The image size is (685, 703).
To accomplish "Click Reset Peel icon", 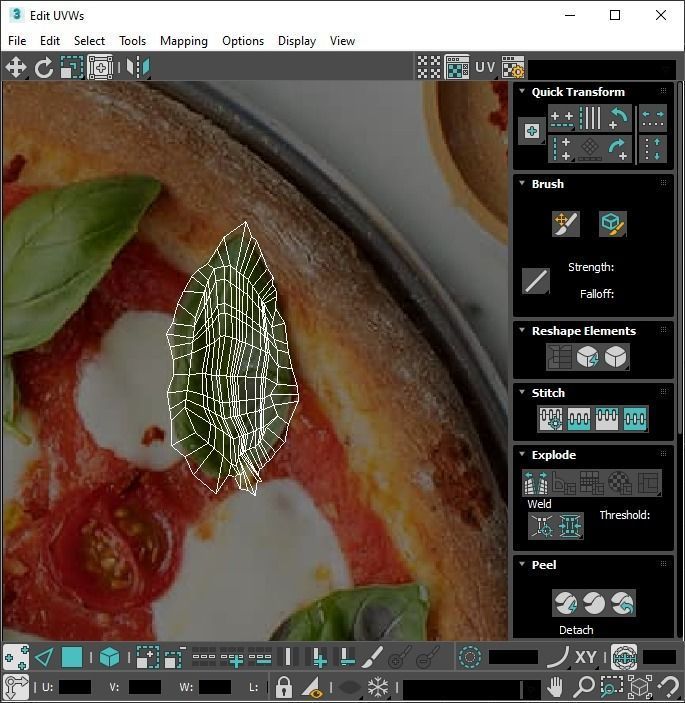I will [622, 603].
